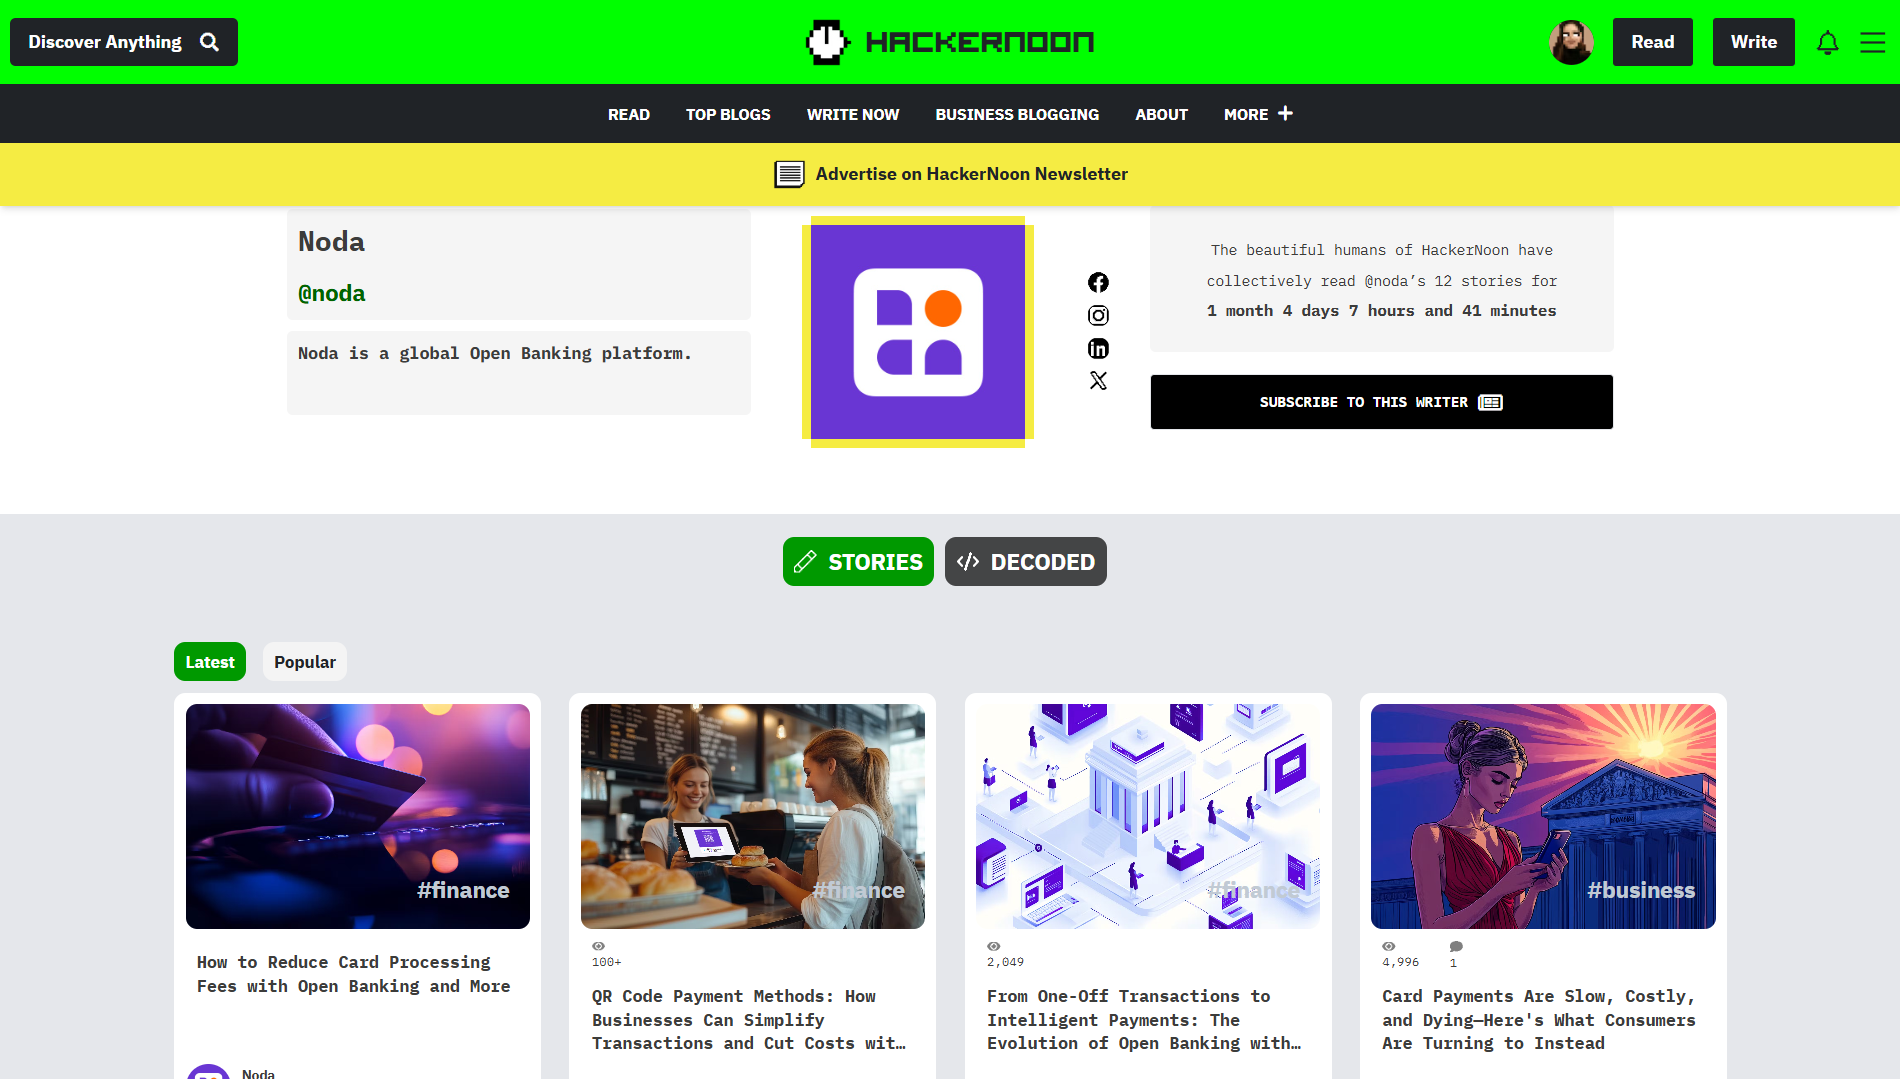This screenshot has height=1079, width=1900.
Task: Open the READ nav menu
Action: 629,114
